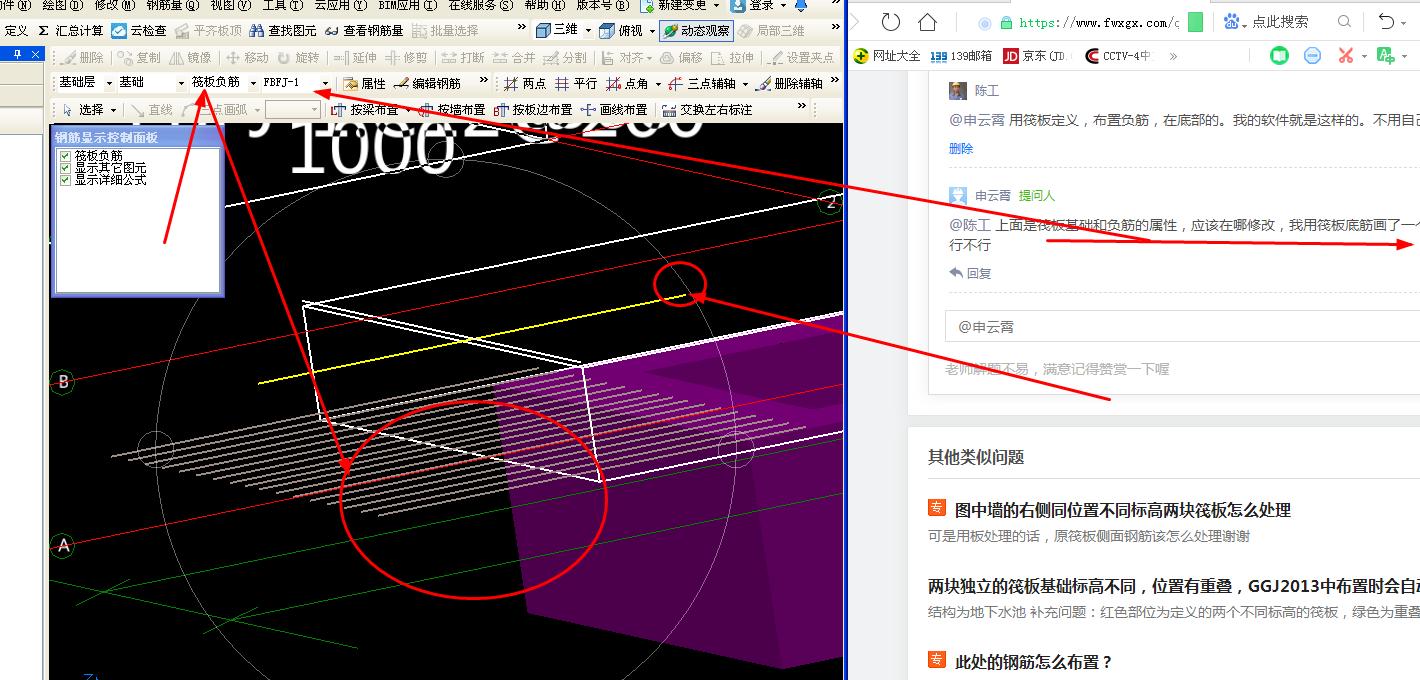Viewport: 1420px width, 680px height.
Task: Open 属性 properties panel
Action: pos(365,84)
